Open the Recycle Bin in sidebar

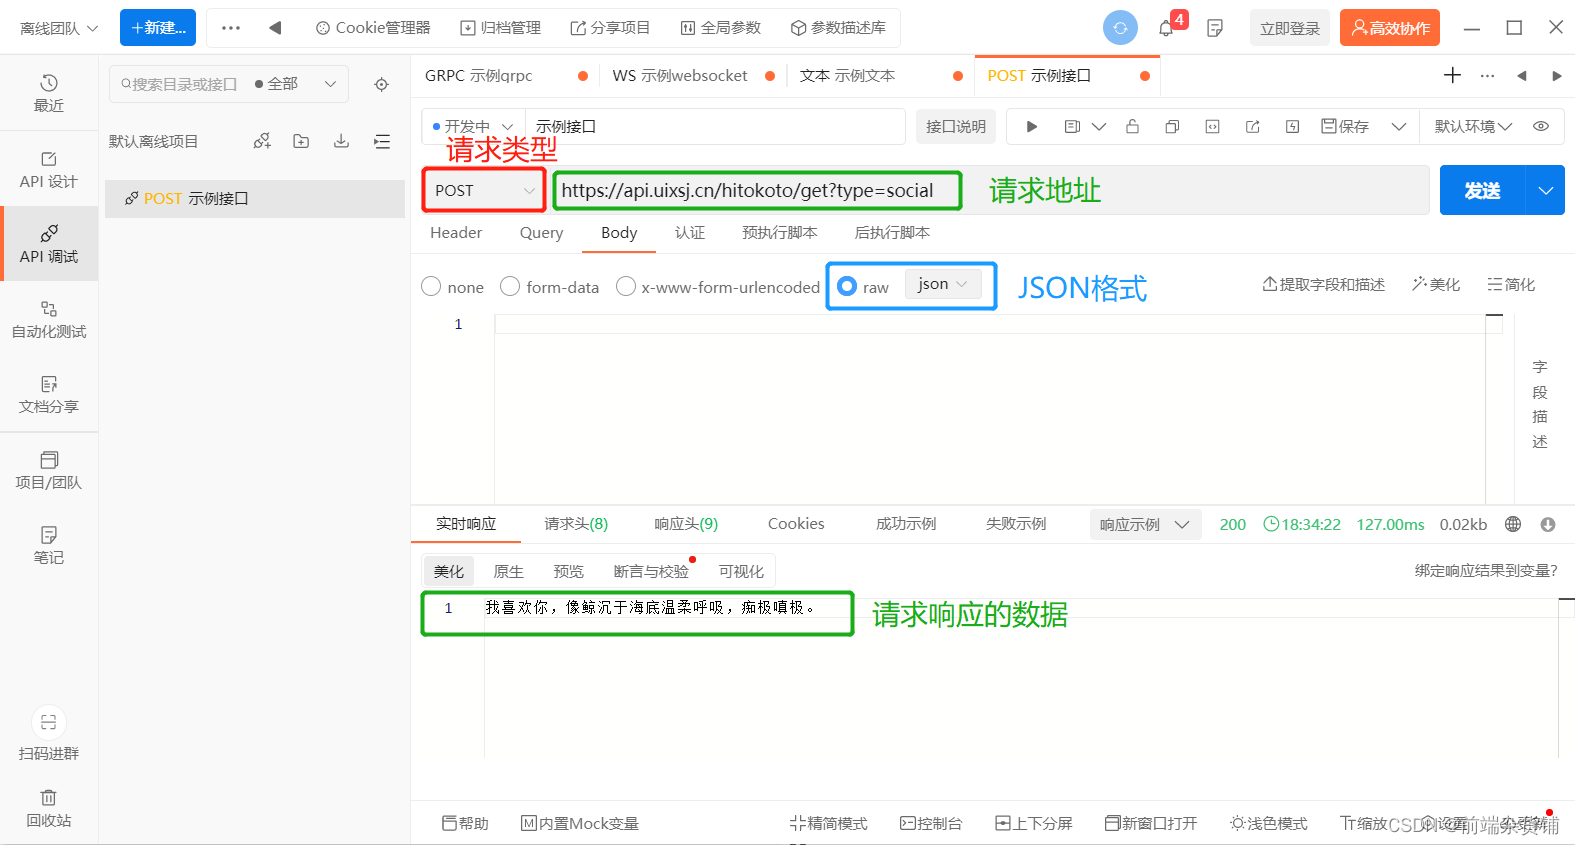click(48, 808)
